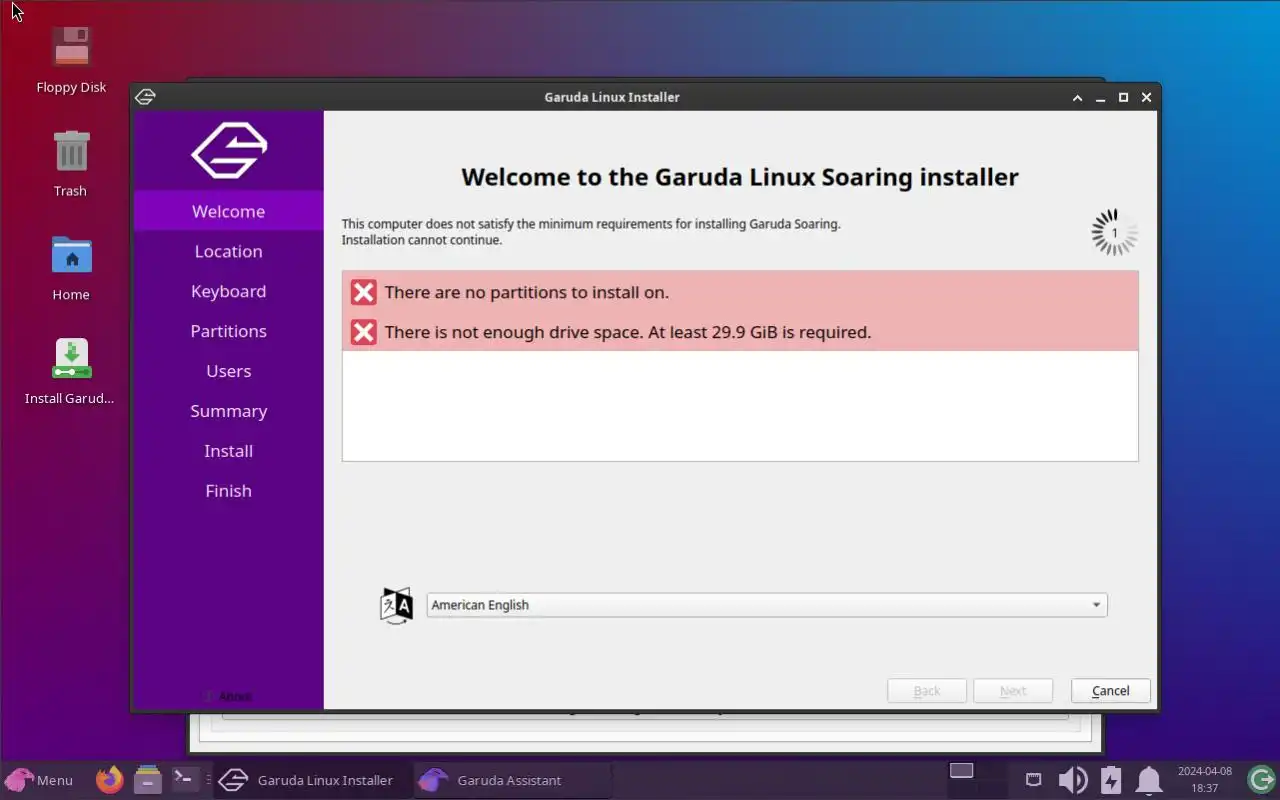Click the Cancel button
Image resolution: width=1280 pixels, height=800 pixels.
coord(1111,691)
